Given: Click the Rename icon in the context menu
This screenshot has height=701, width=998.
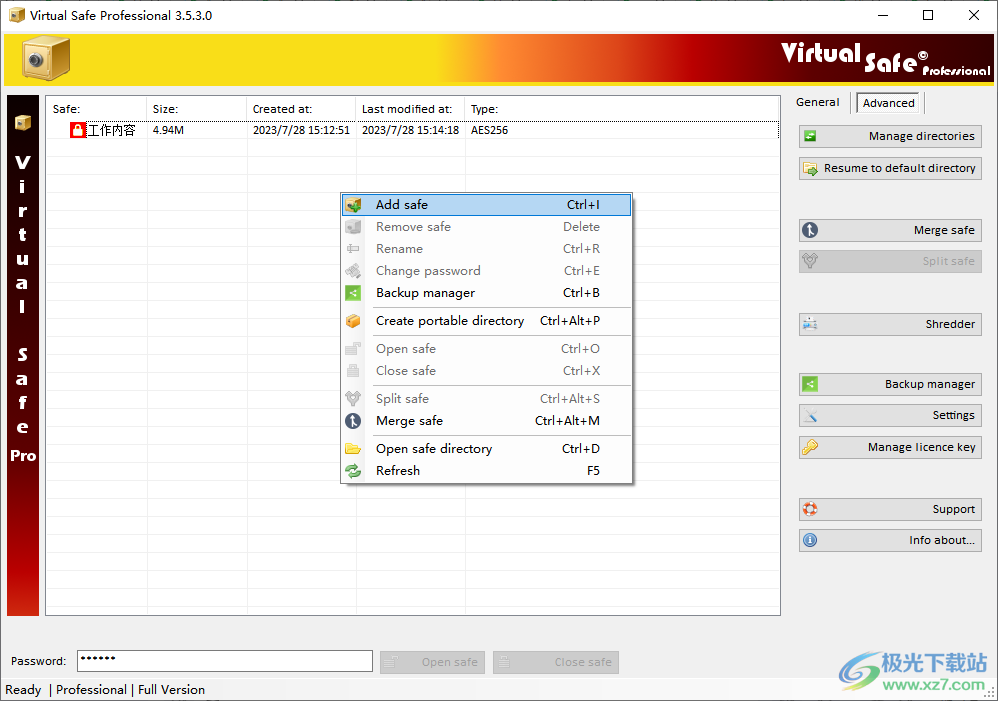Looking at the screenshot, I should click(353, 249).
